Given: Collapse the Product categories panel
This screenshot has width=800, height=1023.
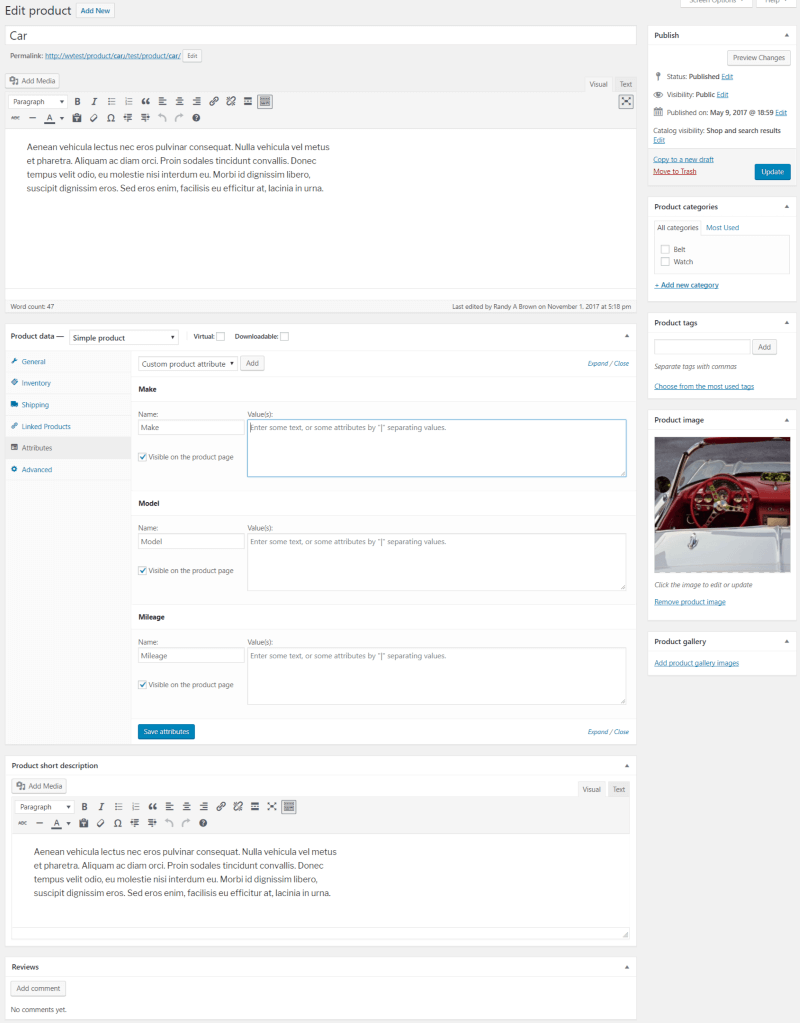Looking at the screenshot, I should 786,207.
